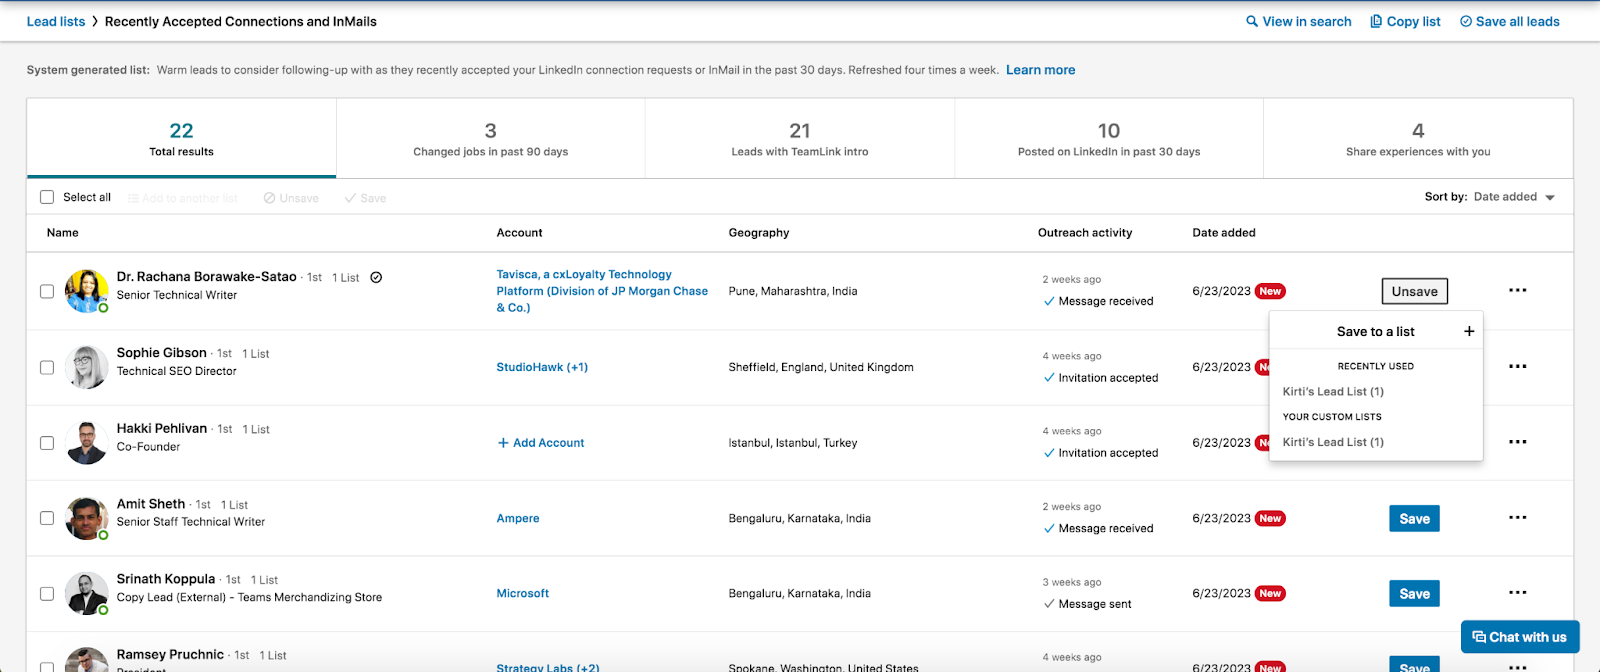Viewport: 1600px width, 672px height.
Task: Open Sophie Gibson's name link
Action: (x=162, y=352)
